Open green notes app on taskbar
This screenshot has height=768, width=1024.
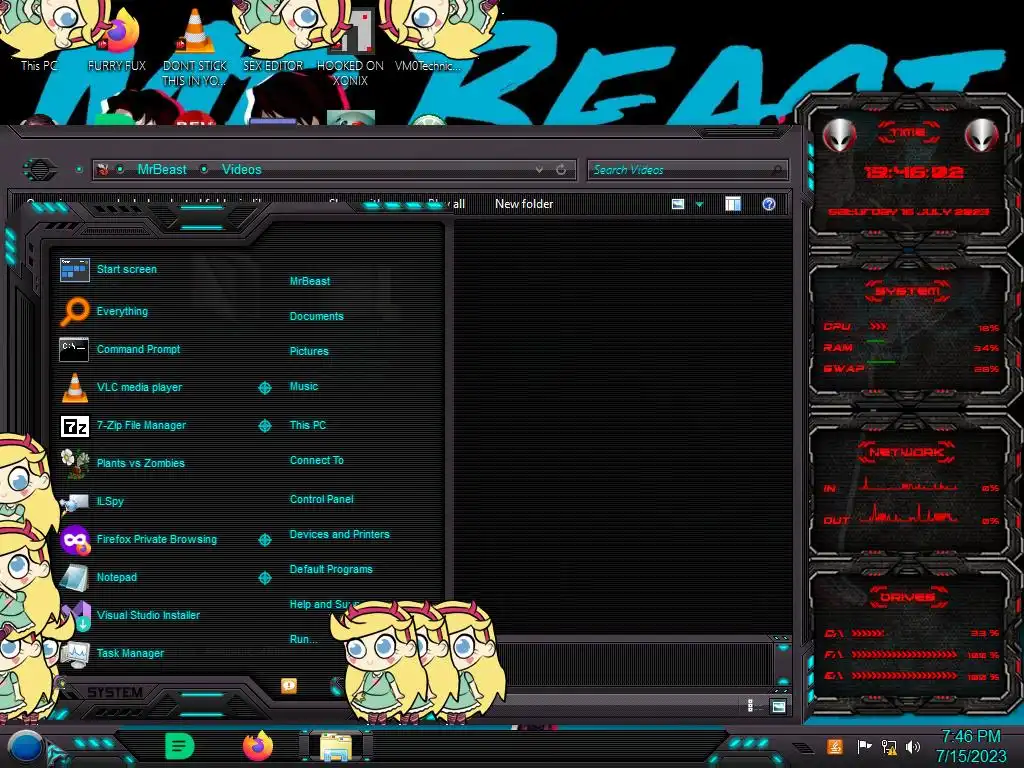pos(179,746)
